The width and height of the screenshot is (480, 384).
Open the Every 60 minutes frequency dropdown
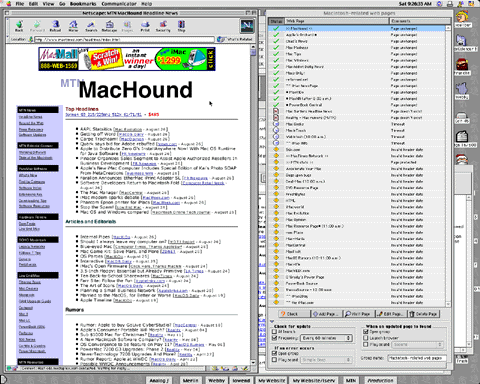point(326,338)
